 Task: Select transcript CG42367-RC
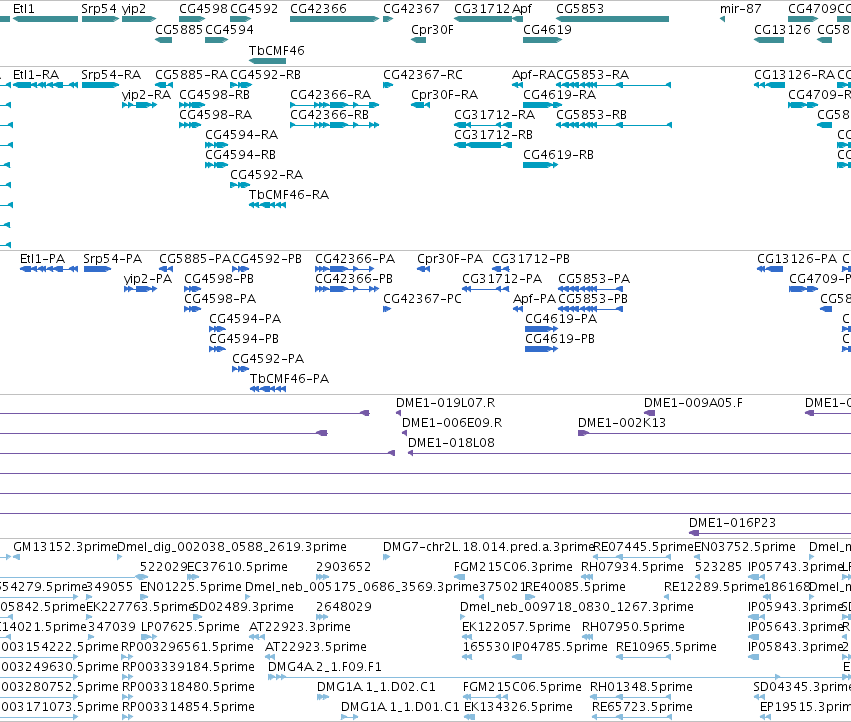(388, 85)
